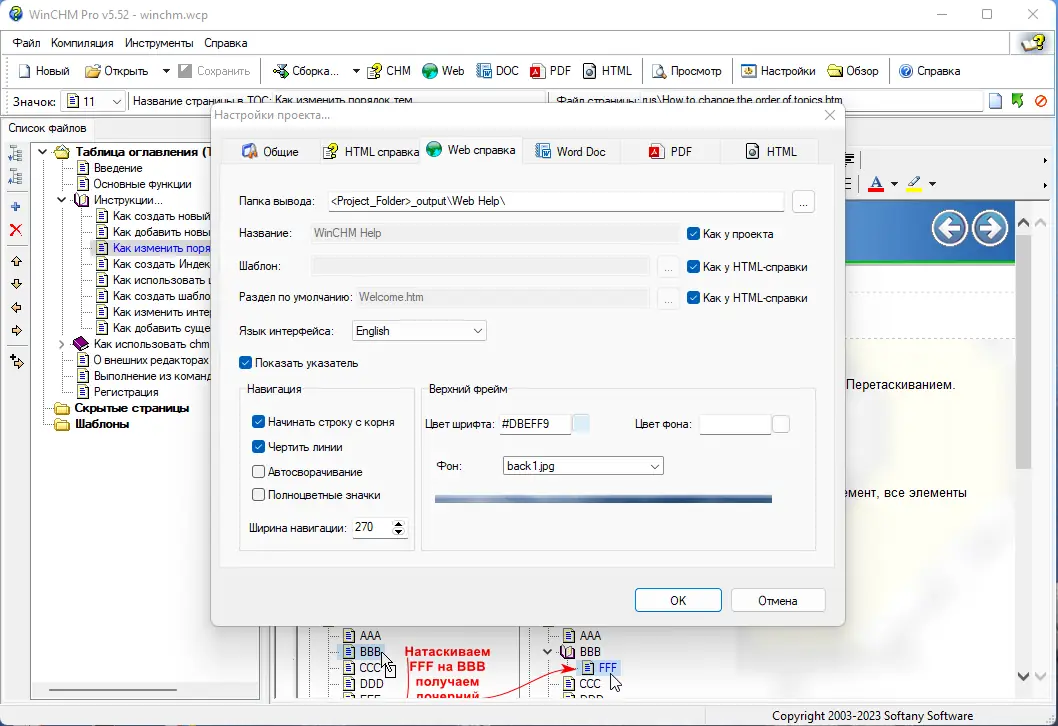
Task: Collapse Таблица оглавления tree node
Action: (x=43, y=152)
